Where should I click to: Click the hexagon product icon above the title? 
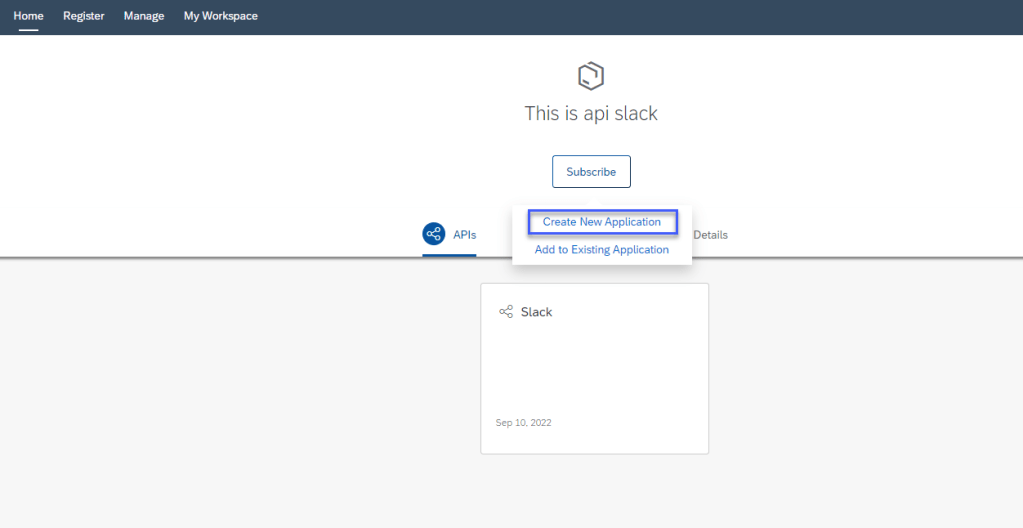coord(591,76)
